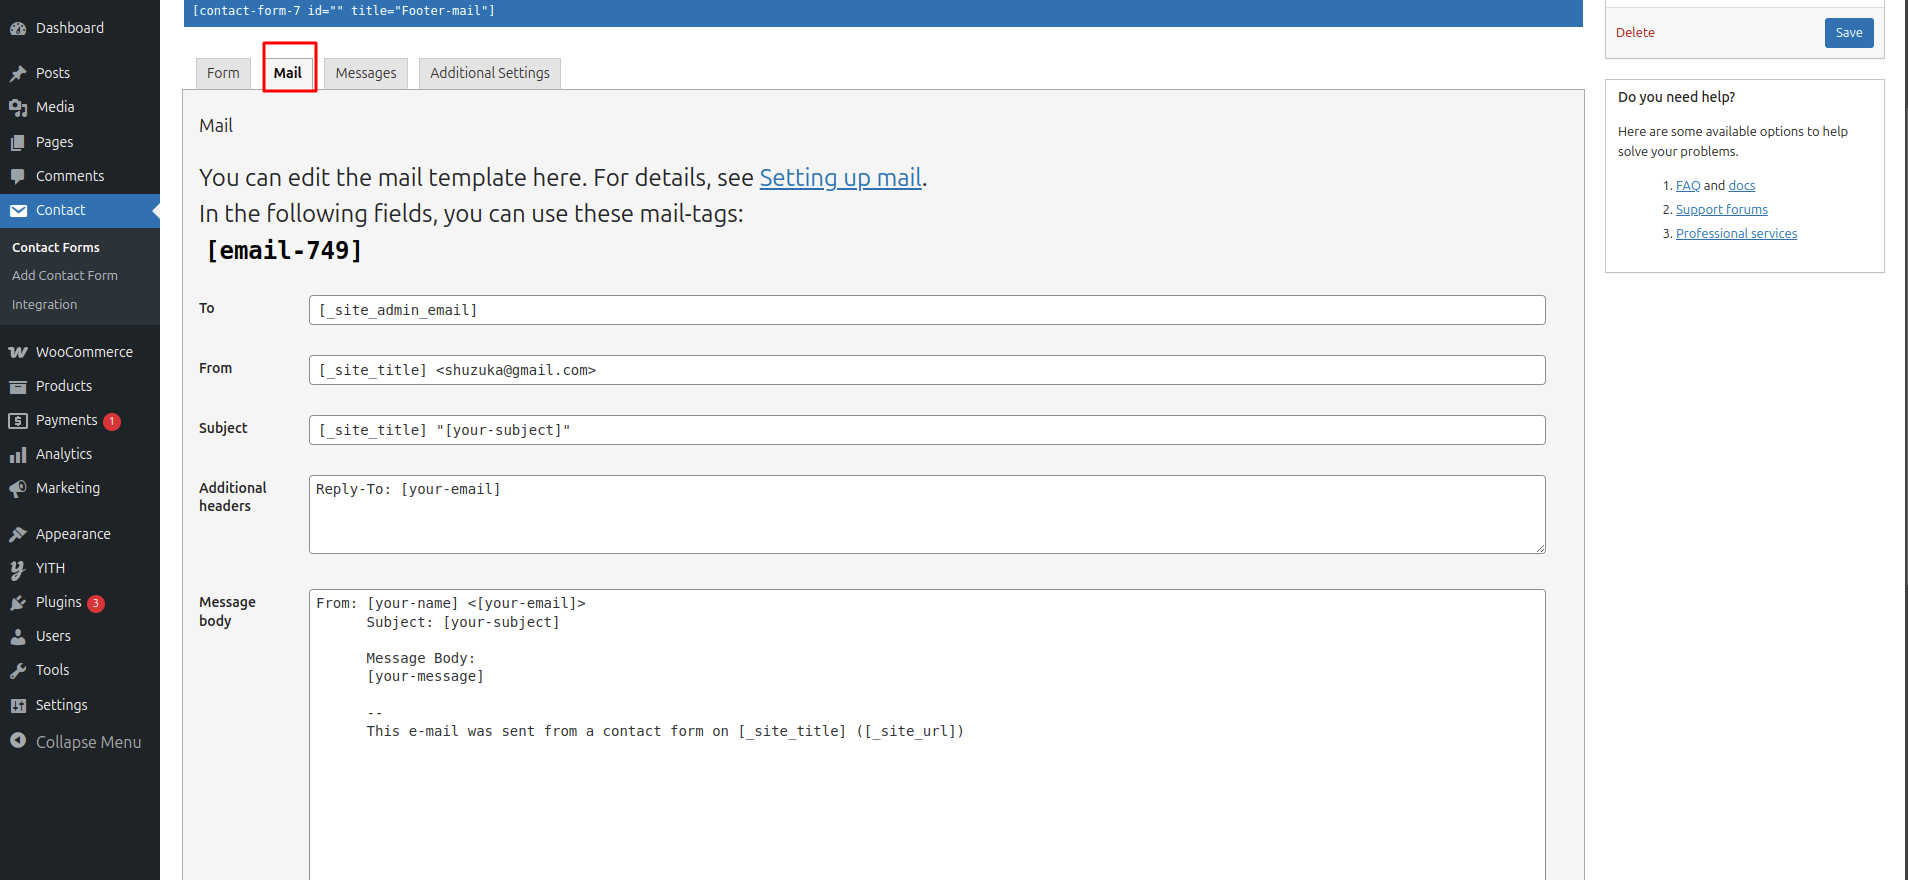Viewport: 1908px width, 880px height.
Task: Click the Tools menu label
Action: click(52, 670)
